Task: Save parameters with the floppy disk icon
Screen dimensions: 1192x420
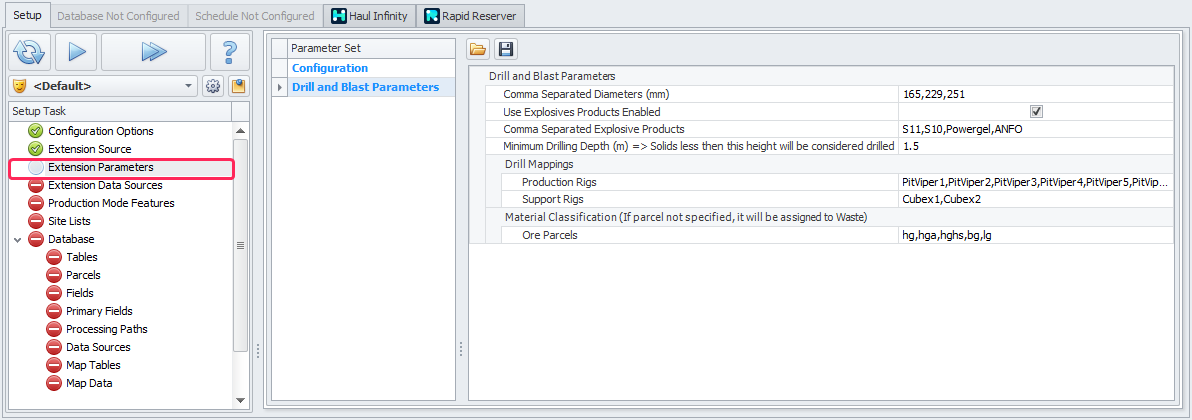Action: click(x=506, y=49)
